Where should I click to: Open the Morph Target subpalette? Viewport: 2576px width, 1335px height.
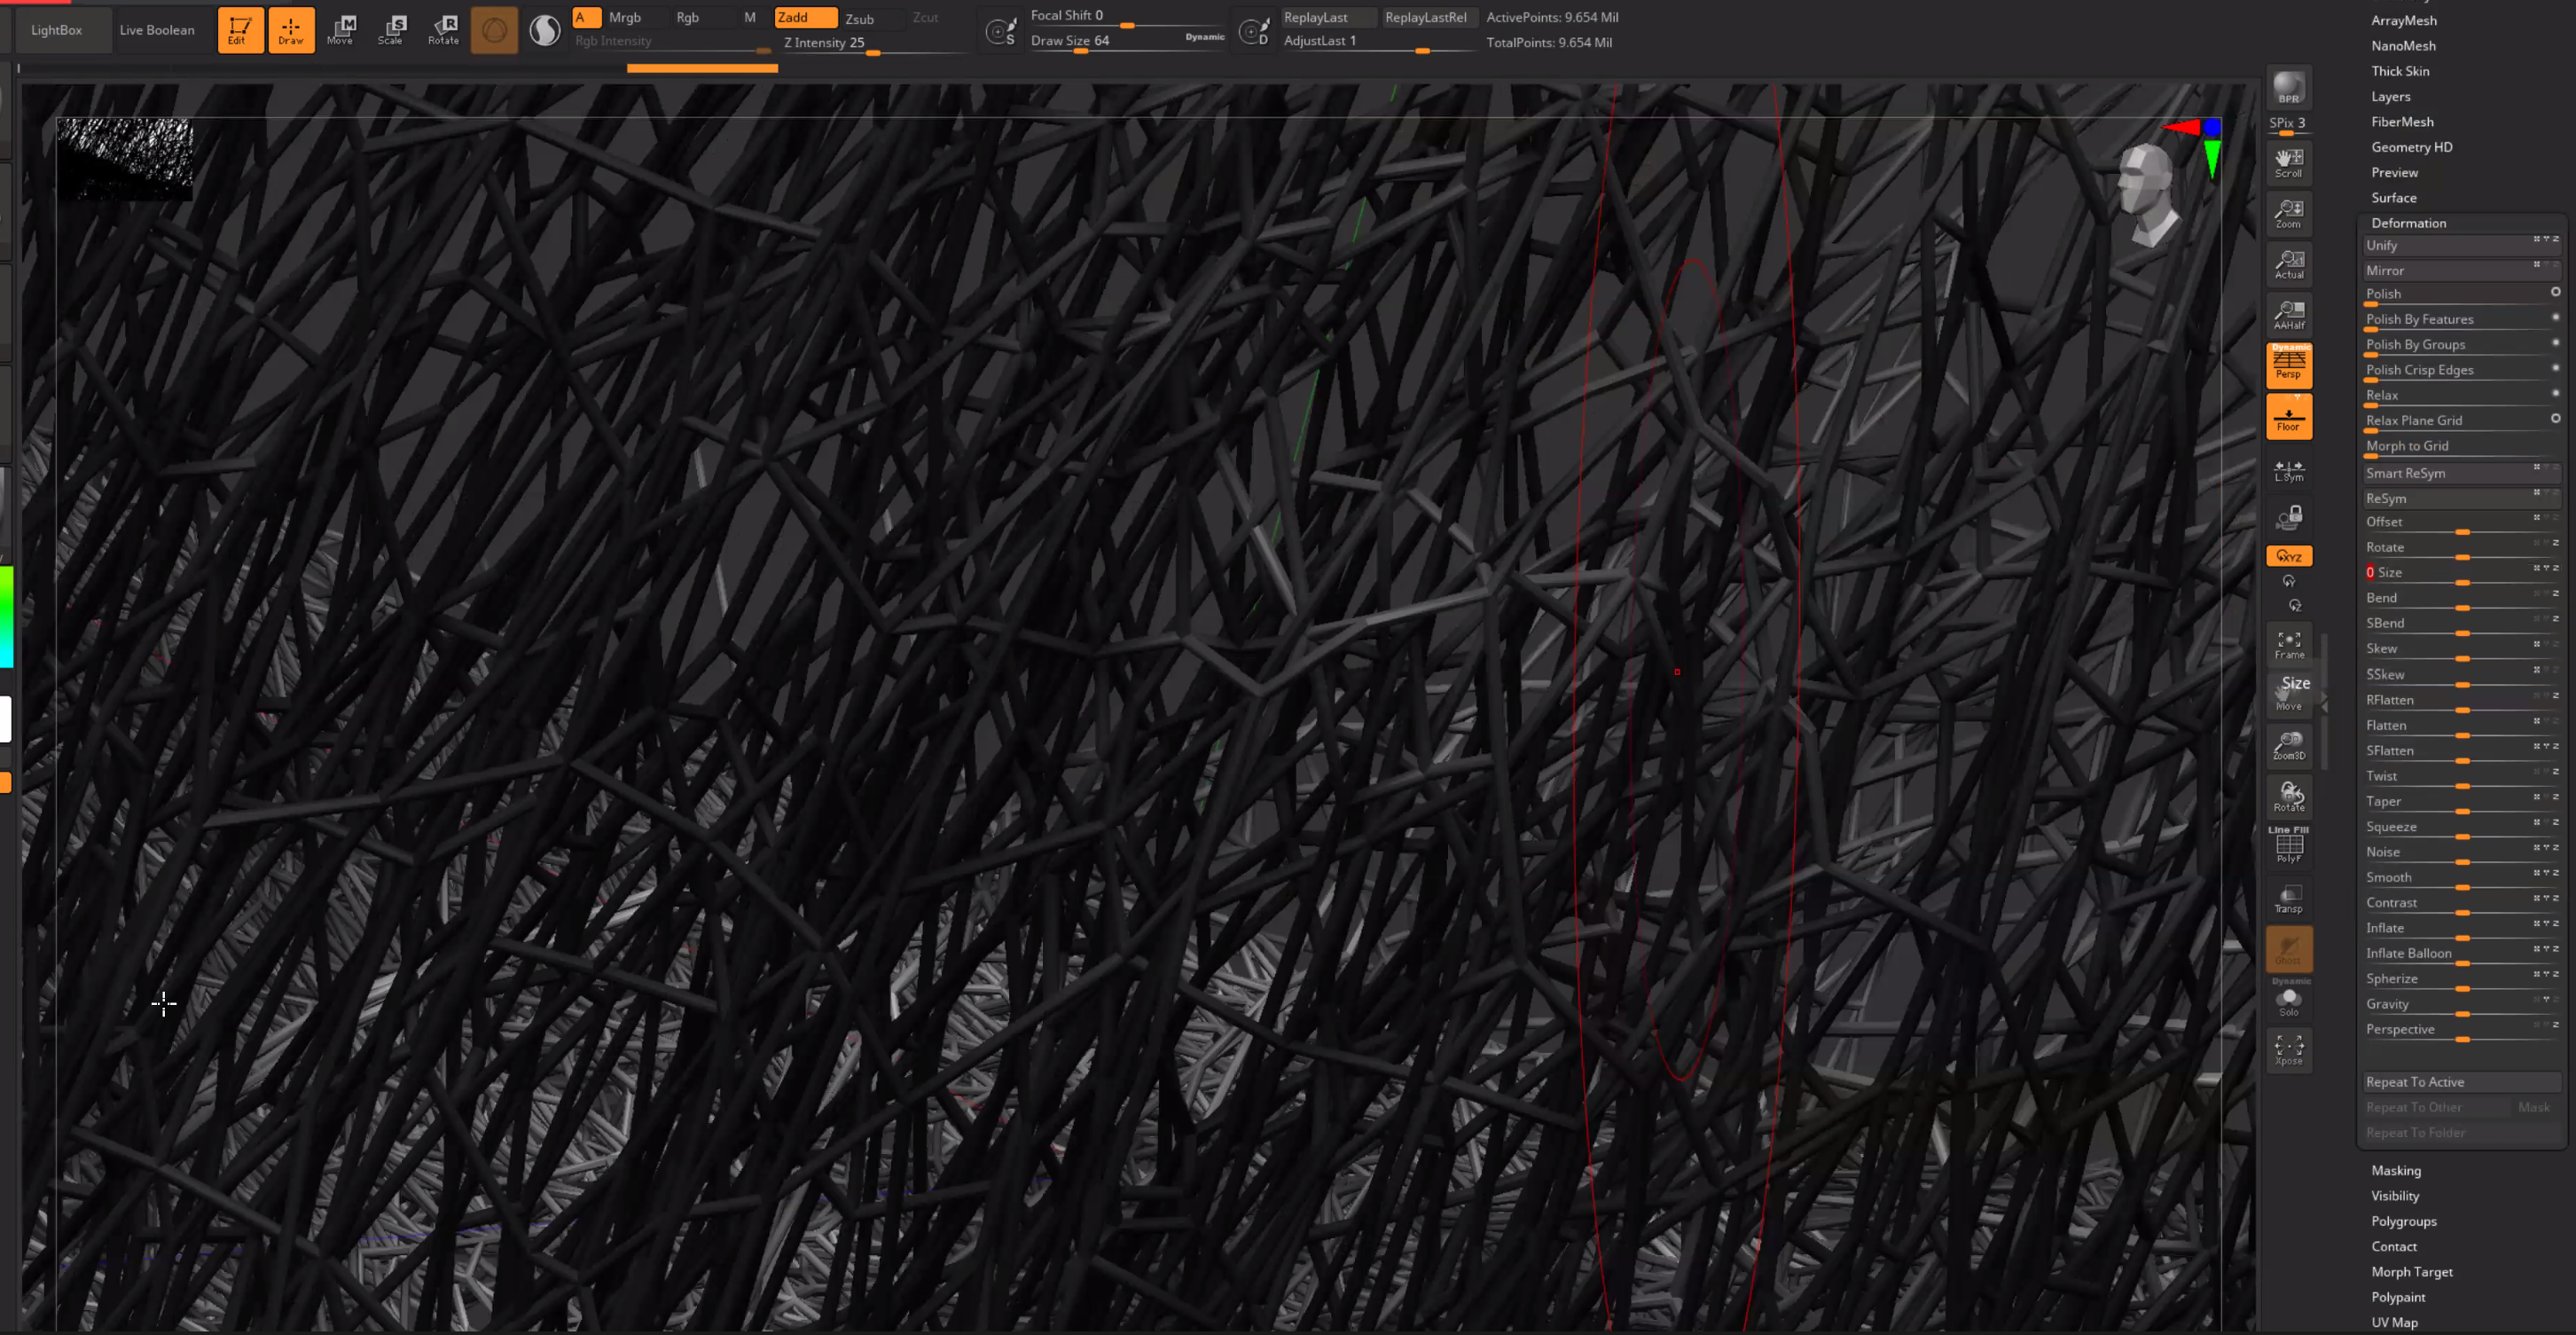2411,1272
